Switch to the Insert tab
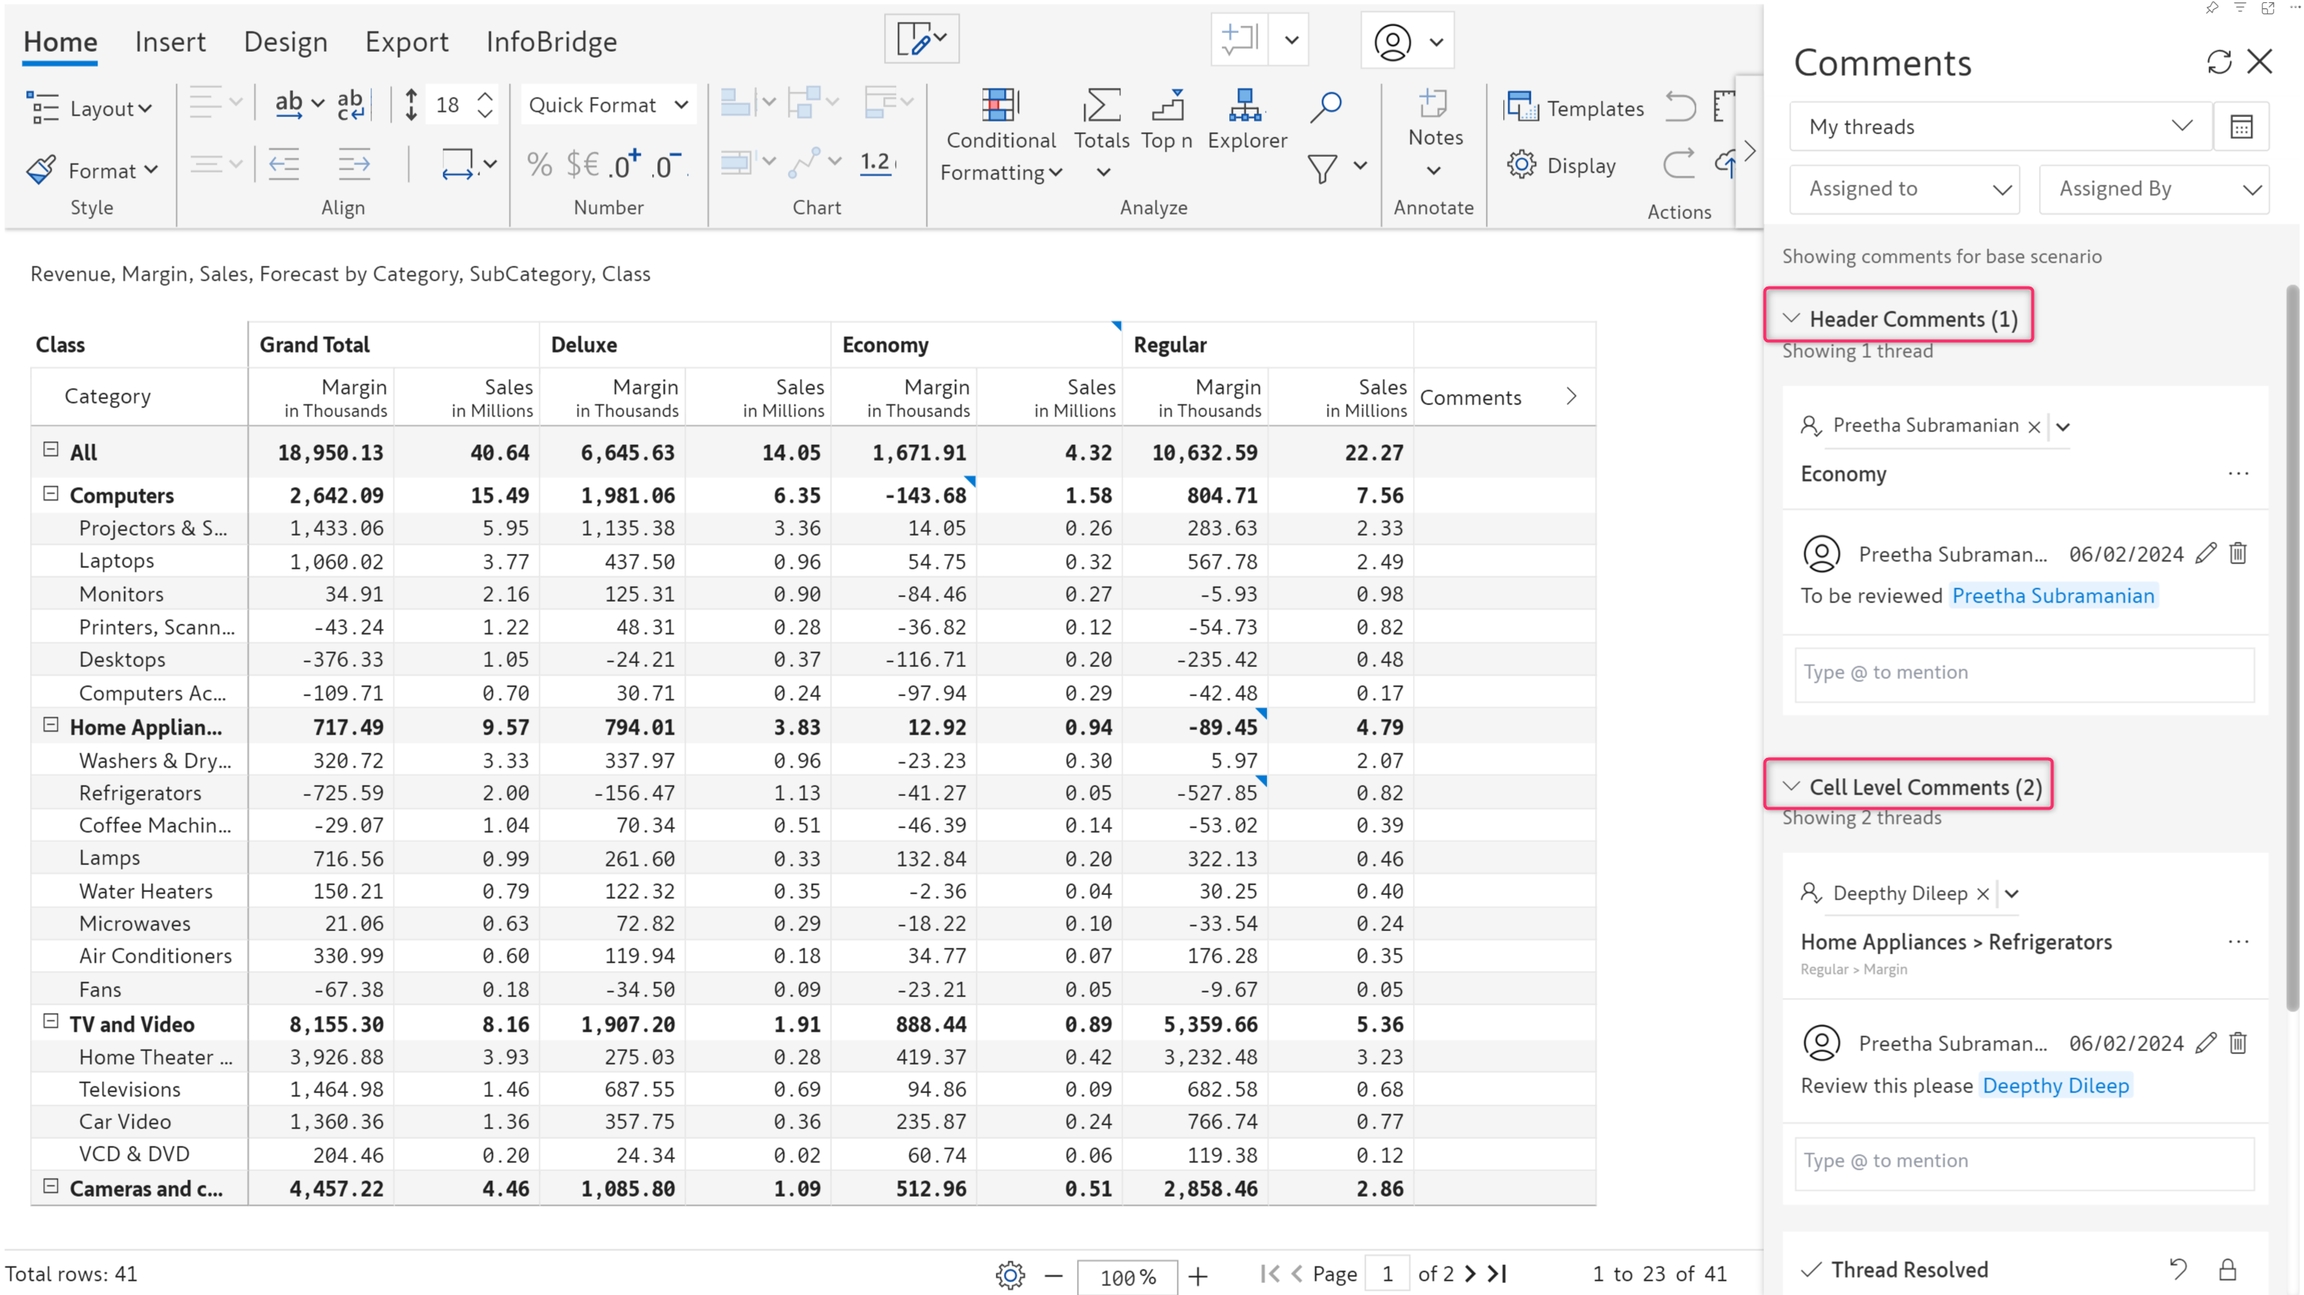2304x1295 pixels. coord(170,41)
